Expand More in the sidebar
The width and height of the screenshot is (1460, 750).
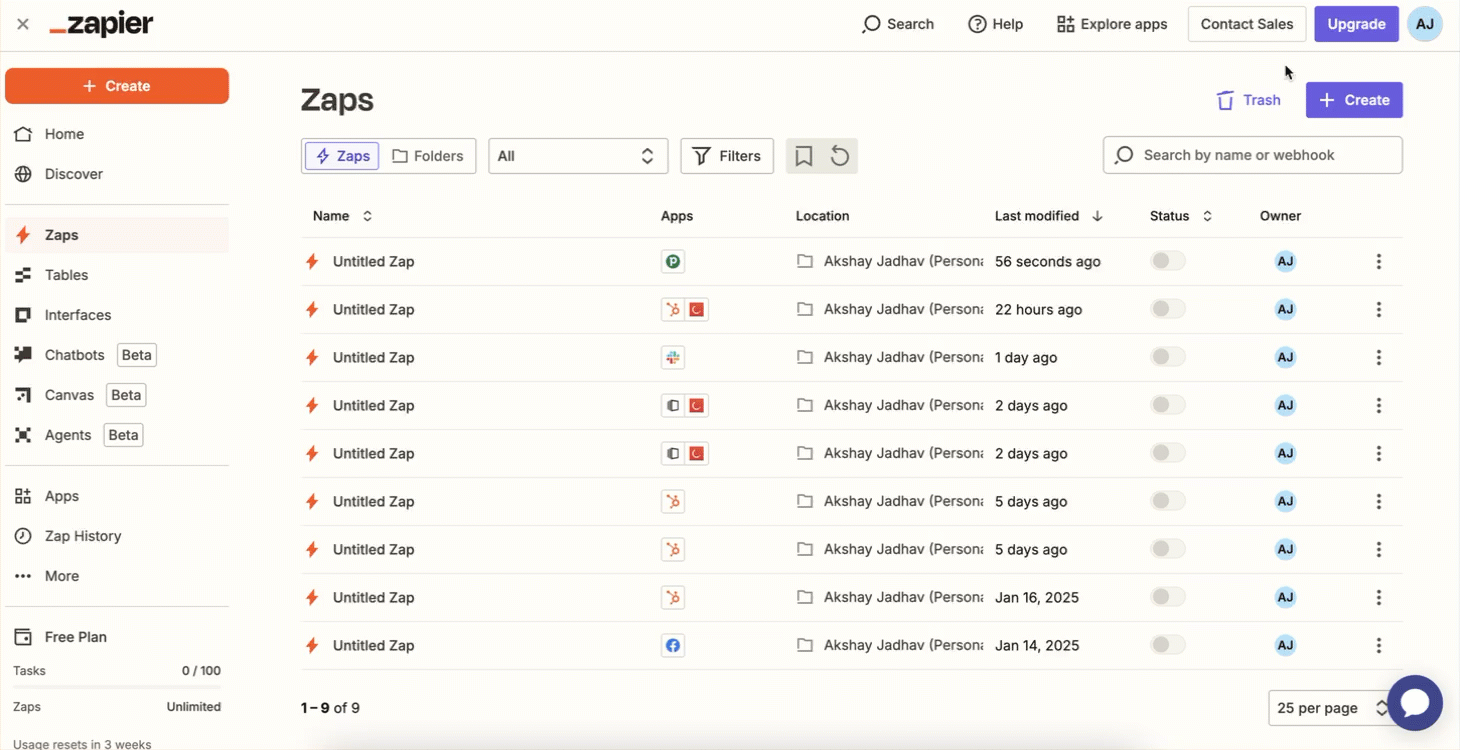117,576
